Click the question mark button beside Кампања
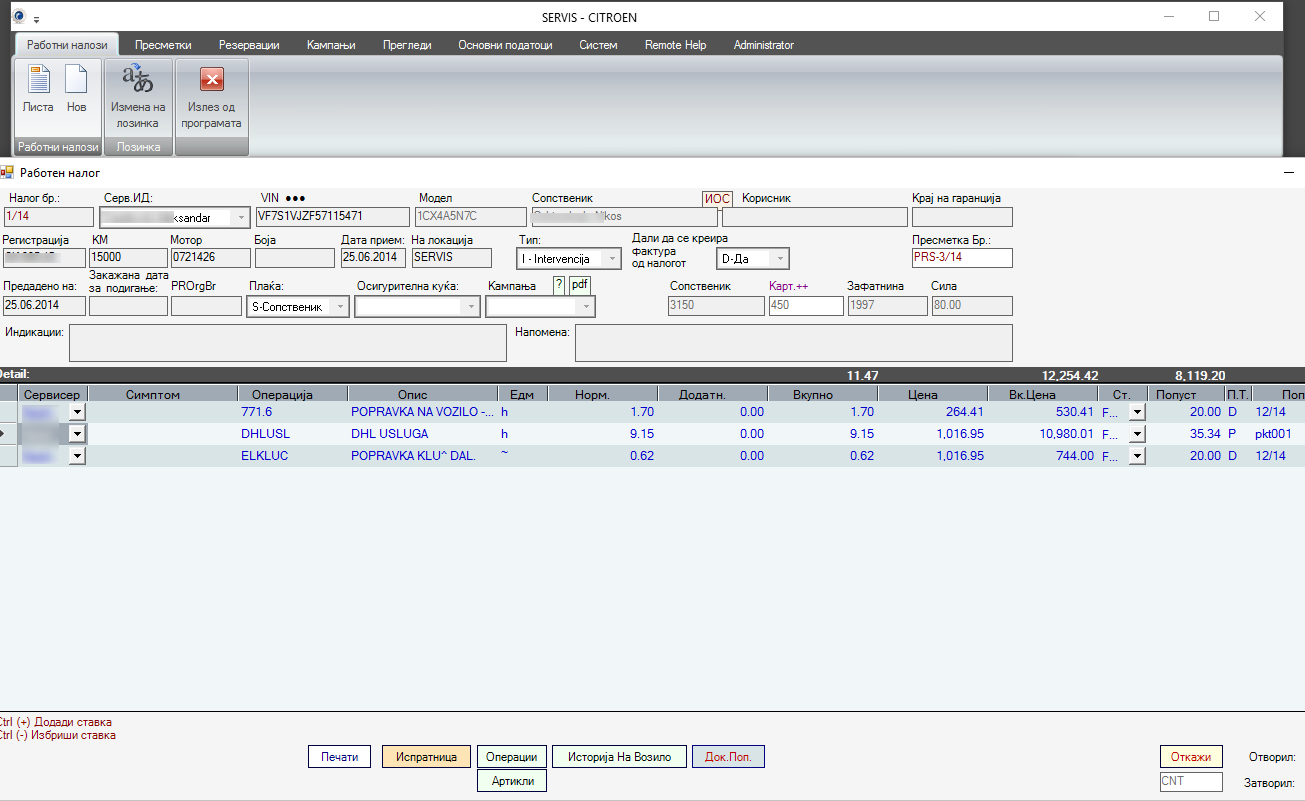This screenshot has width=1305, height=801. [x=559, y=286]
